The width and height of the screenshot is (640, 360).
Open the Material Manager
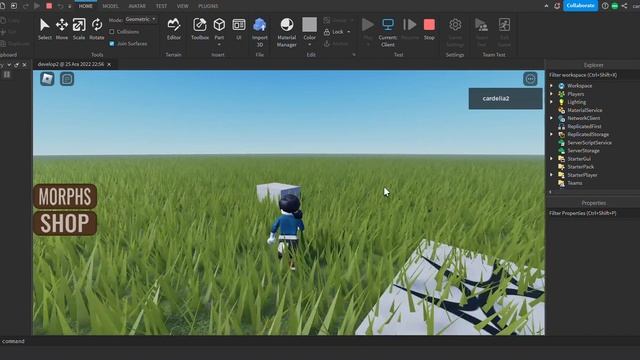tap(287, 32)
